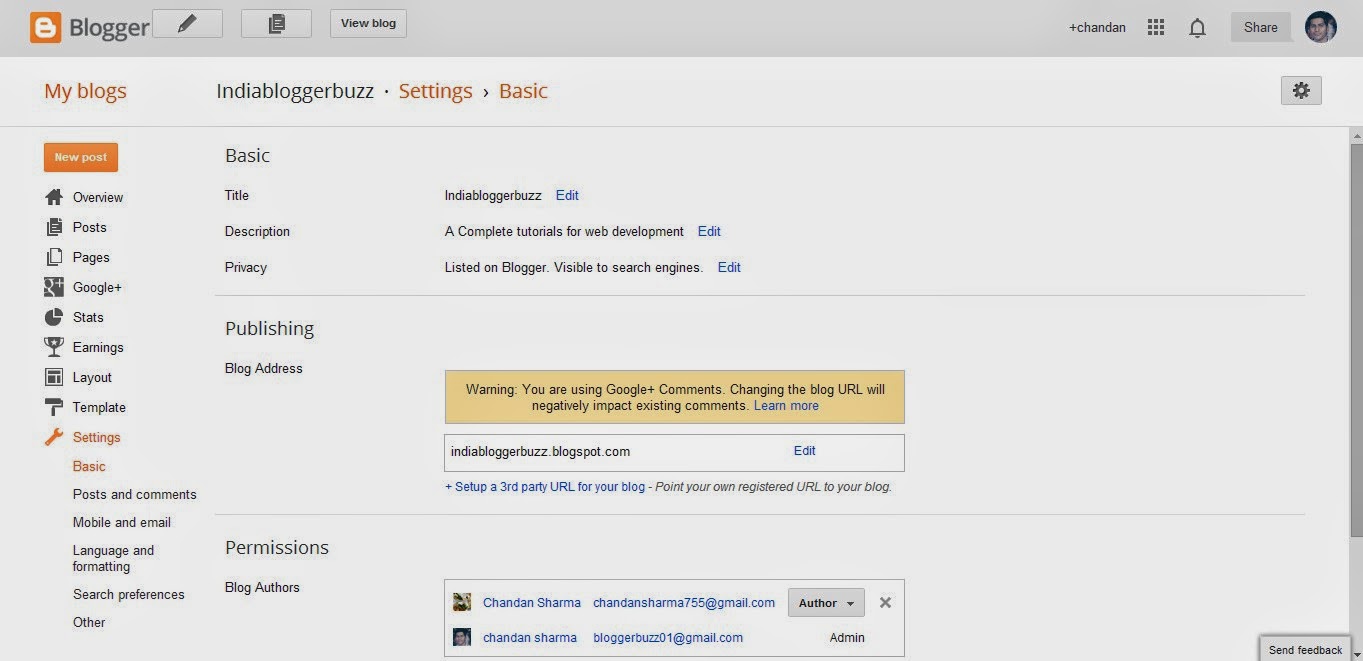Click the Posts sidebar icon
The width and height of the screenshot is (1363, 661).
coord(54,227)
